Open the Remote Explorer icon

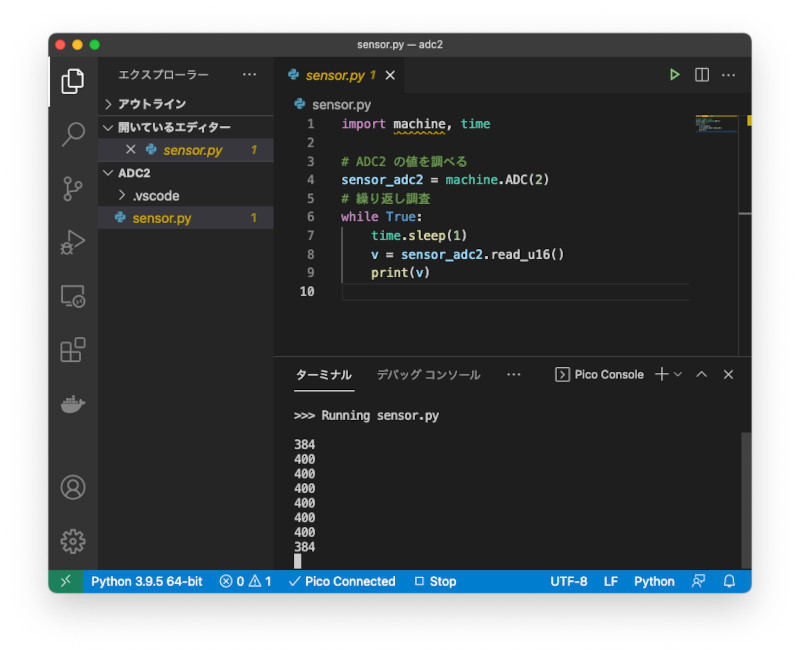pos(73,296)
